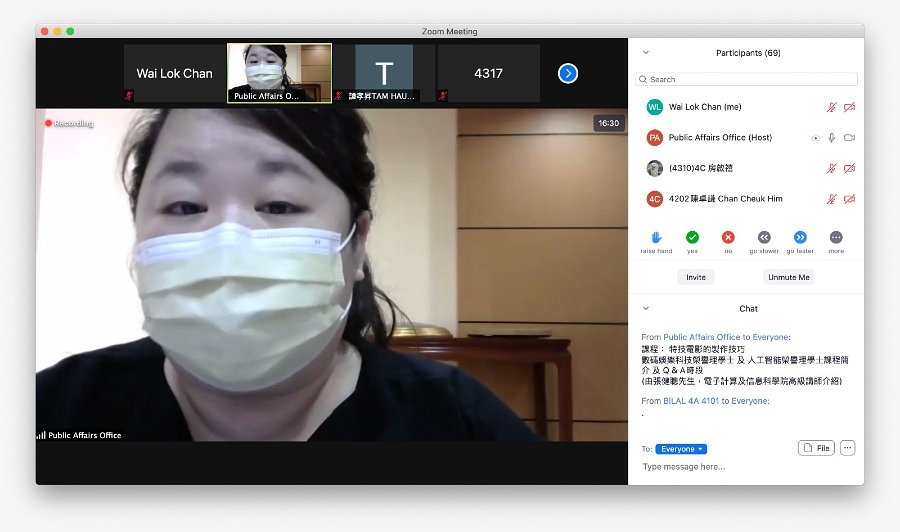Collapse the Chat panel chevron
Image resolution: width=900 pixels, height=532 pixels.
646,309
